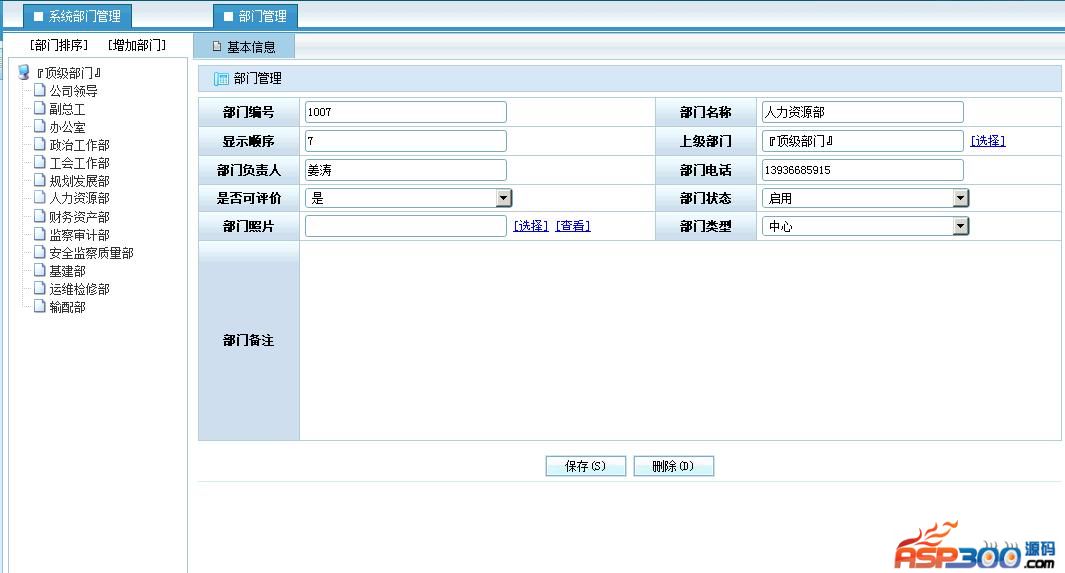Click the 上级部门 input field
The width and height of the screenshot is (1065, 573).
[863, 141]
